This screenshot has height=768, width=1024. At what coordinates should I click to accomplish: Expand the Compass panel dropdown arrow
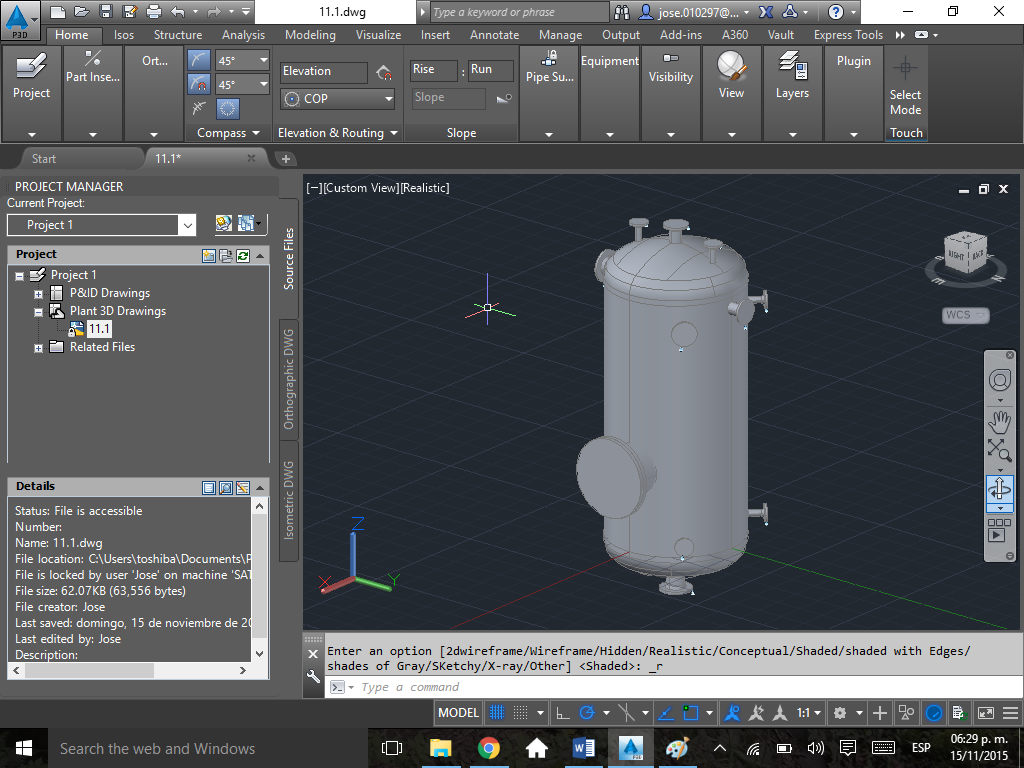point(256,133)
